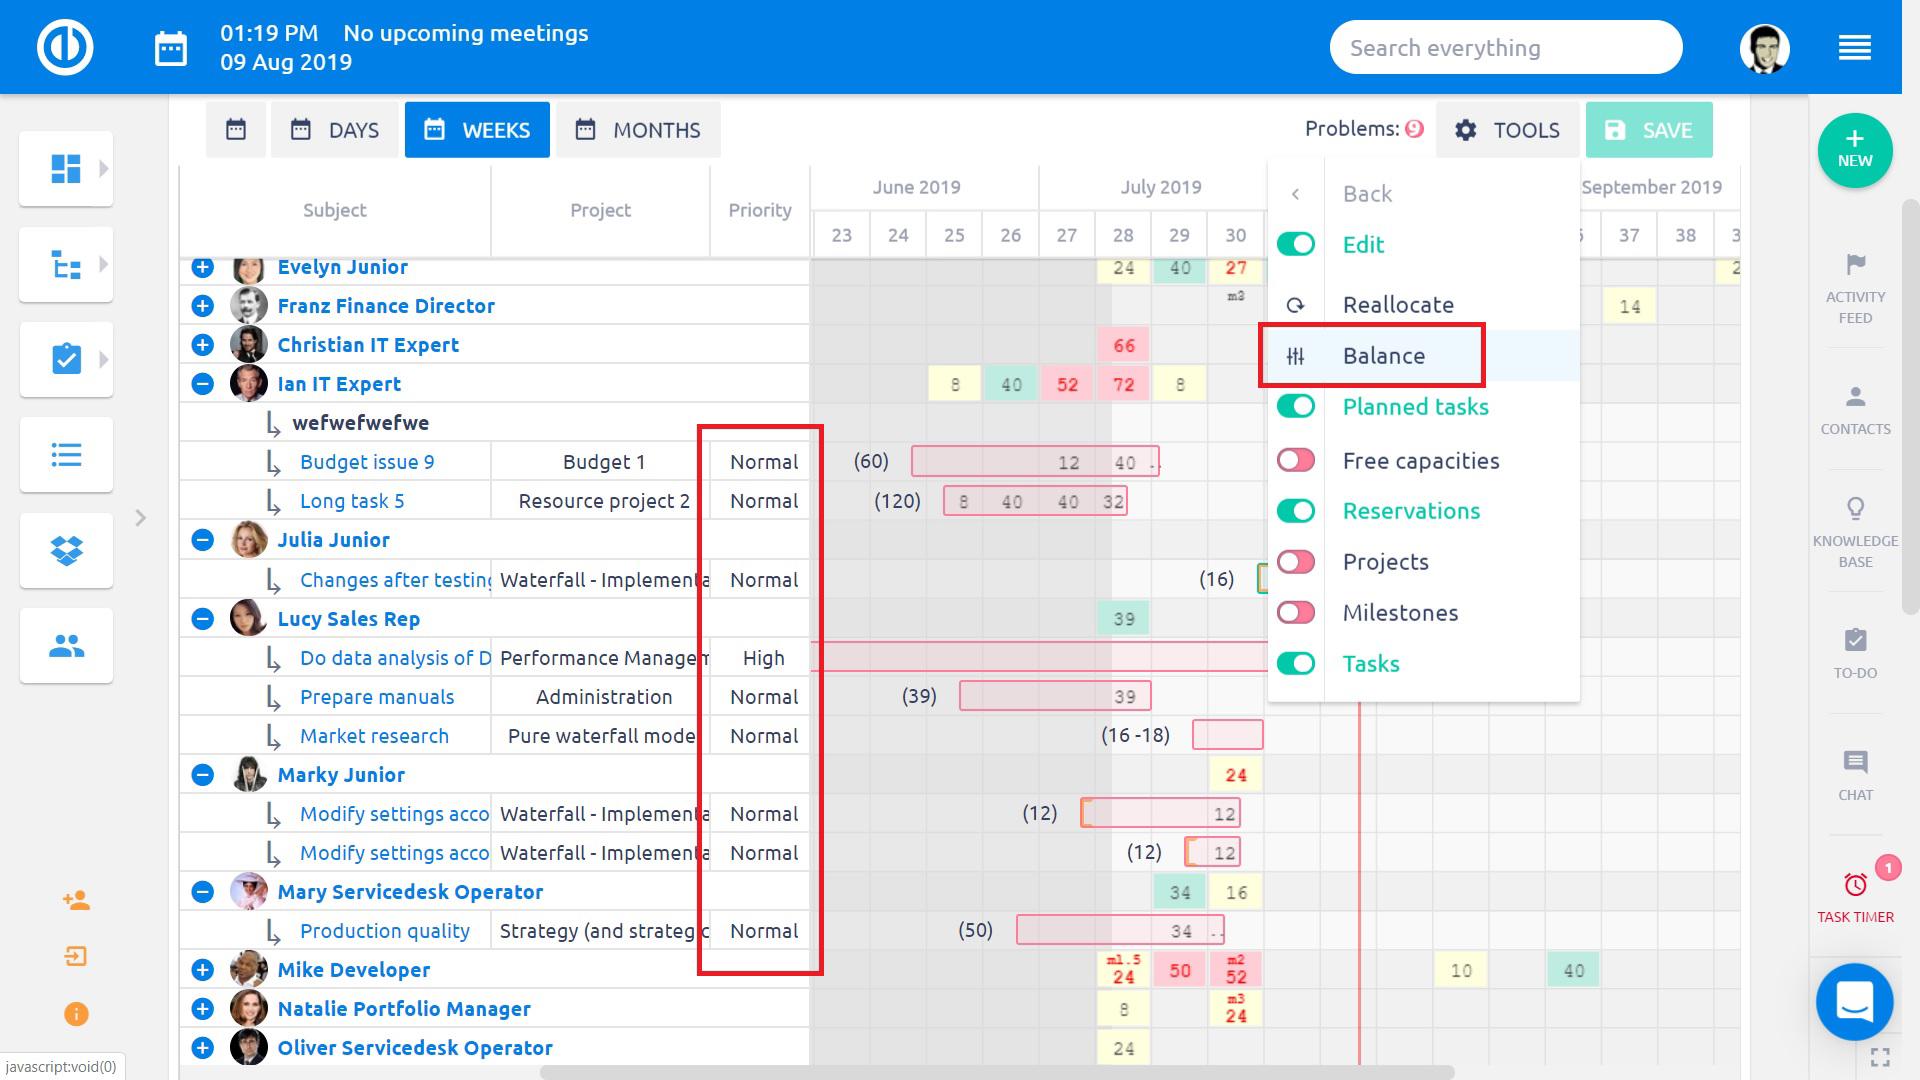Open the users group icon in sidebar
The image size is (1920, 1080).
tap(66, 646)
